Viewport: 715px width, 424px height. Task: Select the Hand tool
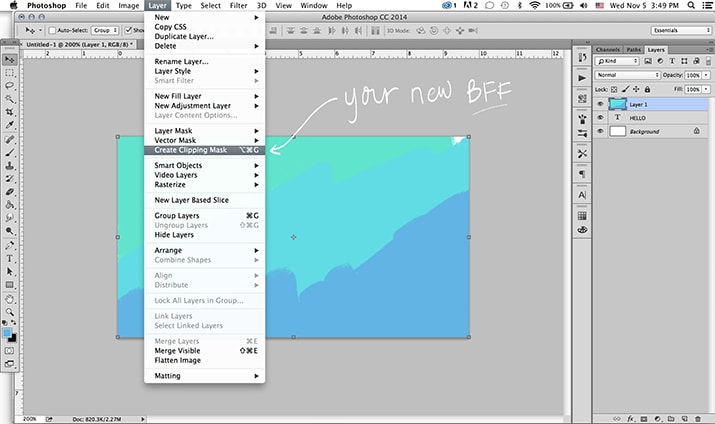click(x=10, y=300)
